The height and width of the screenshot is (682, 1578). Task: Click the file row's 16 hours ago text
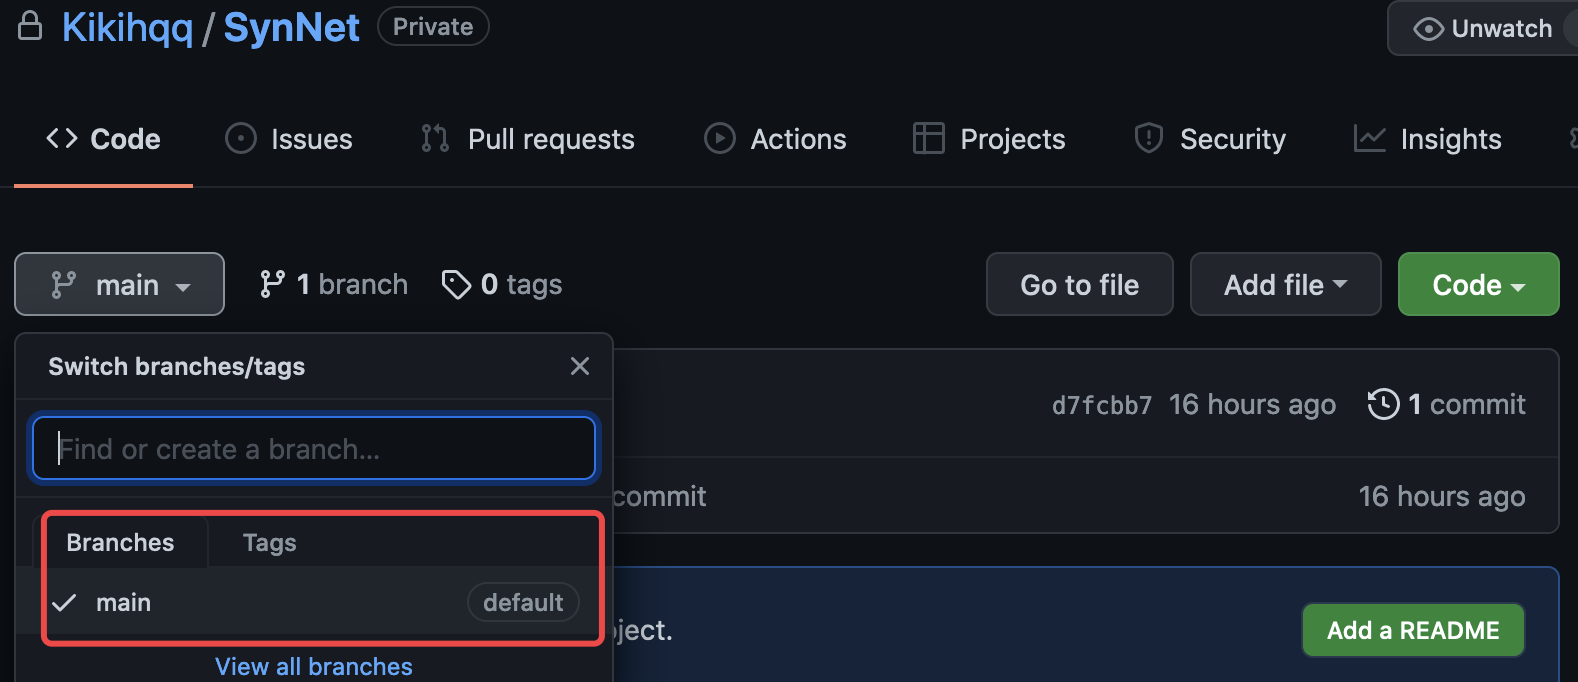[x=1442, y=496]
